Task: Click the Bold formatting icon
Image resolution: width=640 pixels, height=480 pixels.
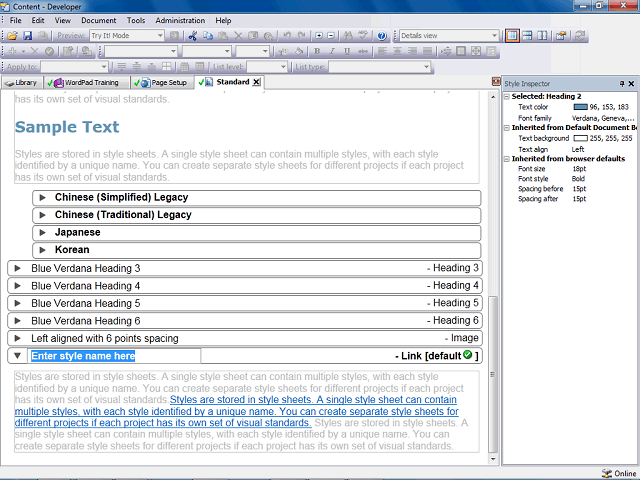Action: [x=317, y=51]
